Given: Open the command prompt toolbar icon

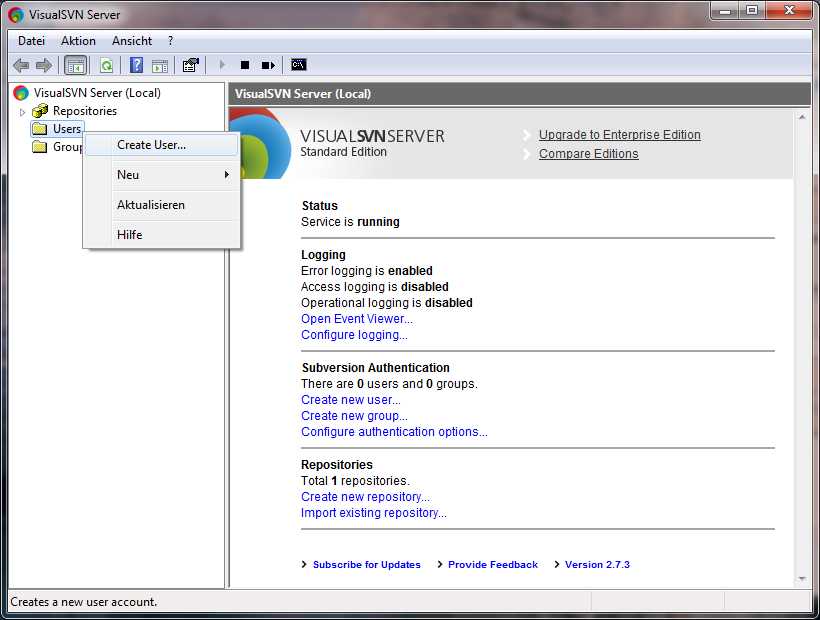Looking at the screenshot, I should 299,65.
